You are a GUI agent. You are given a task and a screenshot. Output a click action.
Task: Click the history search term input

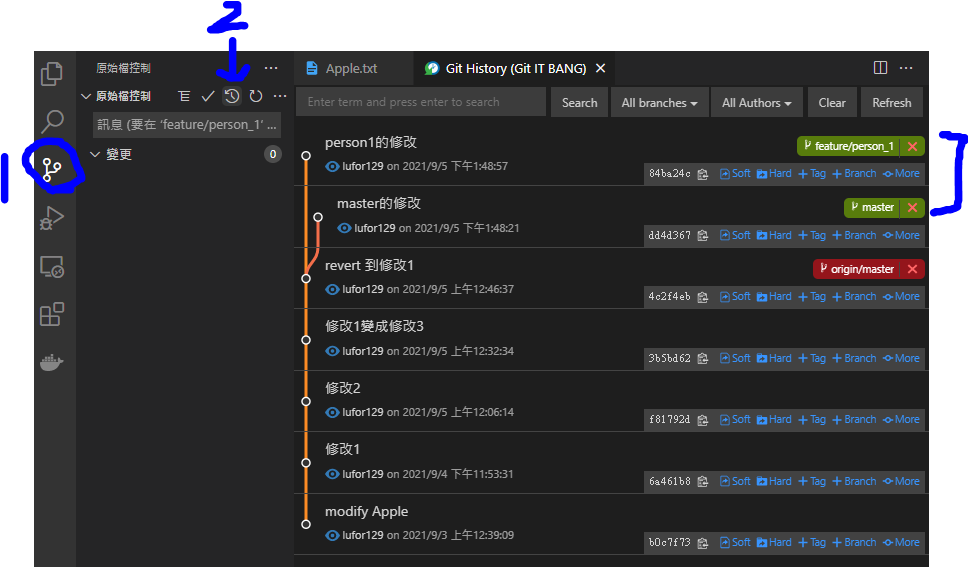[421, 102]
